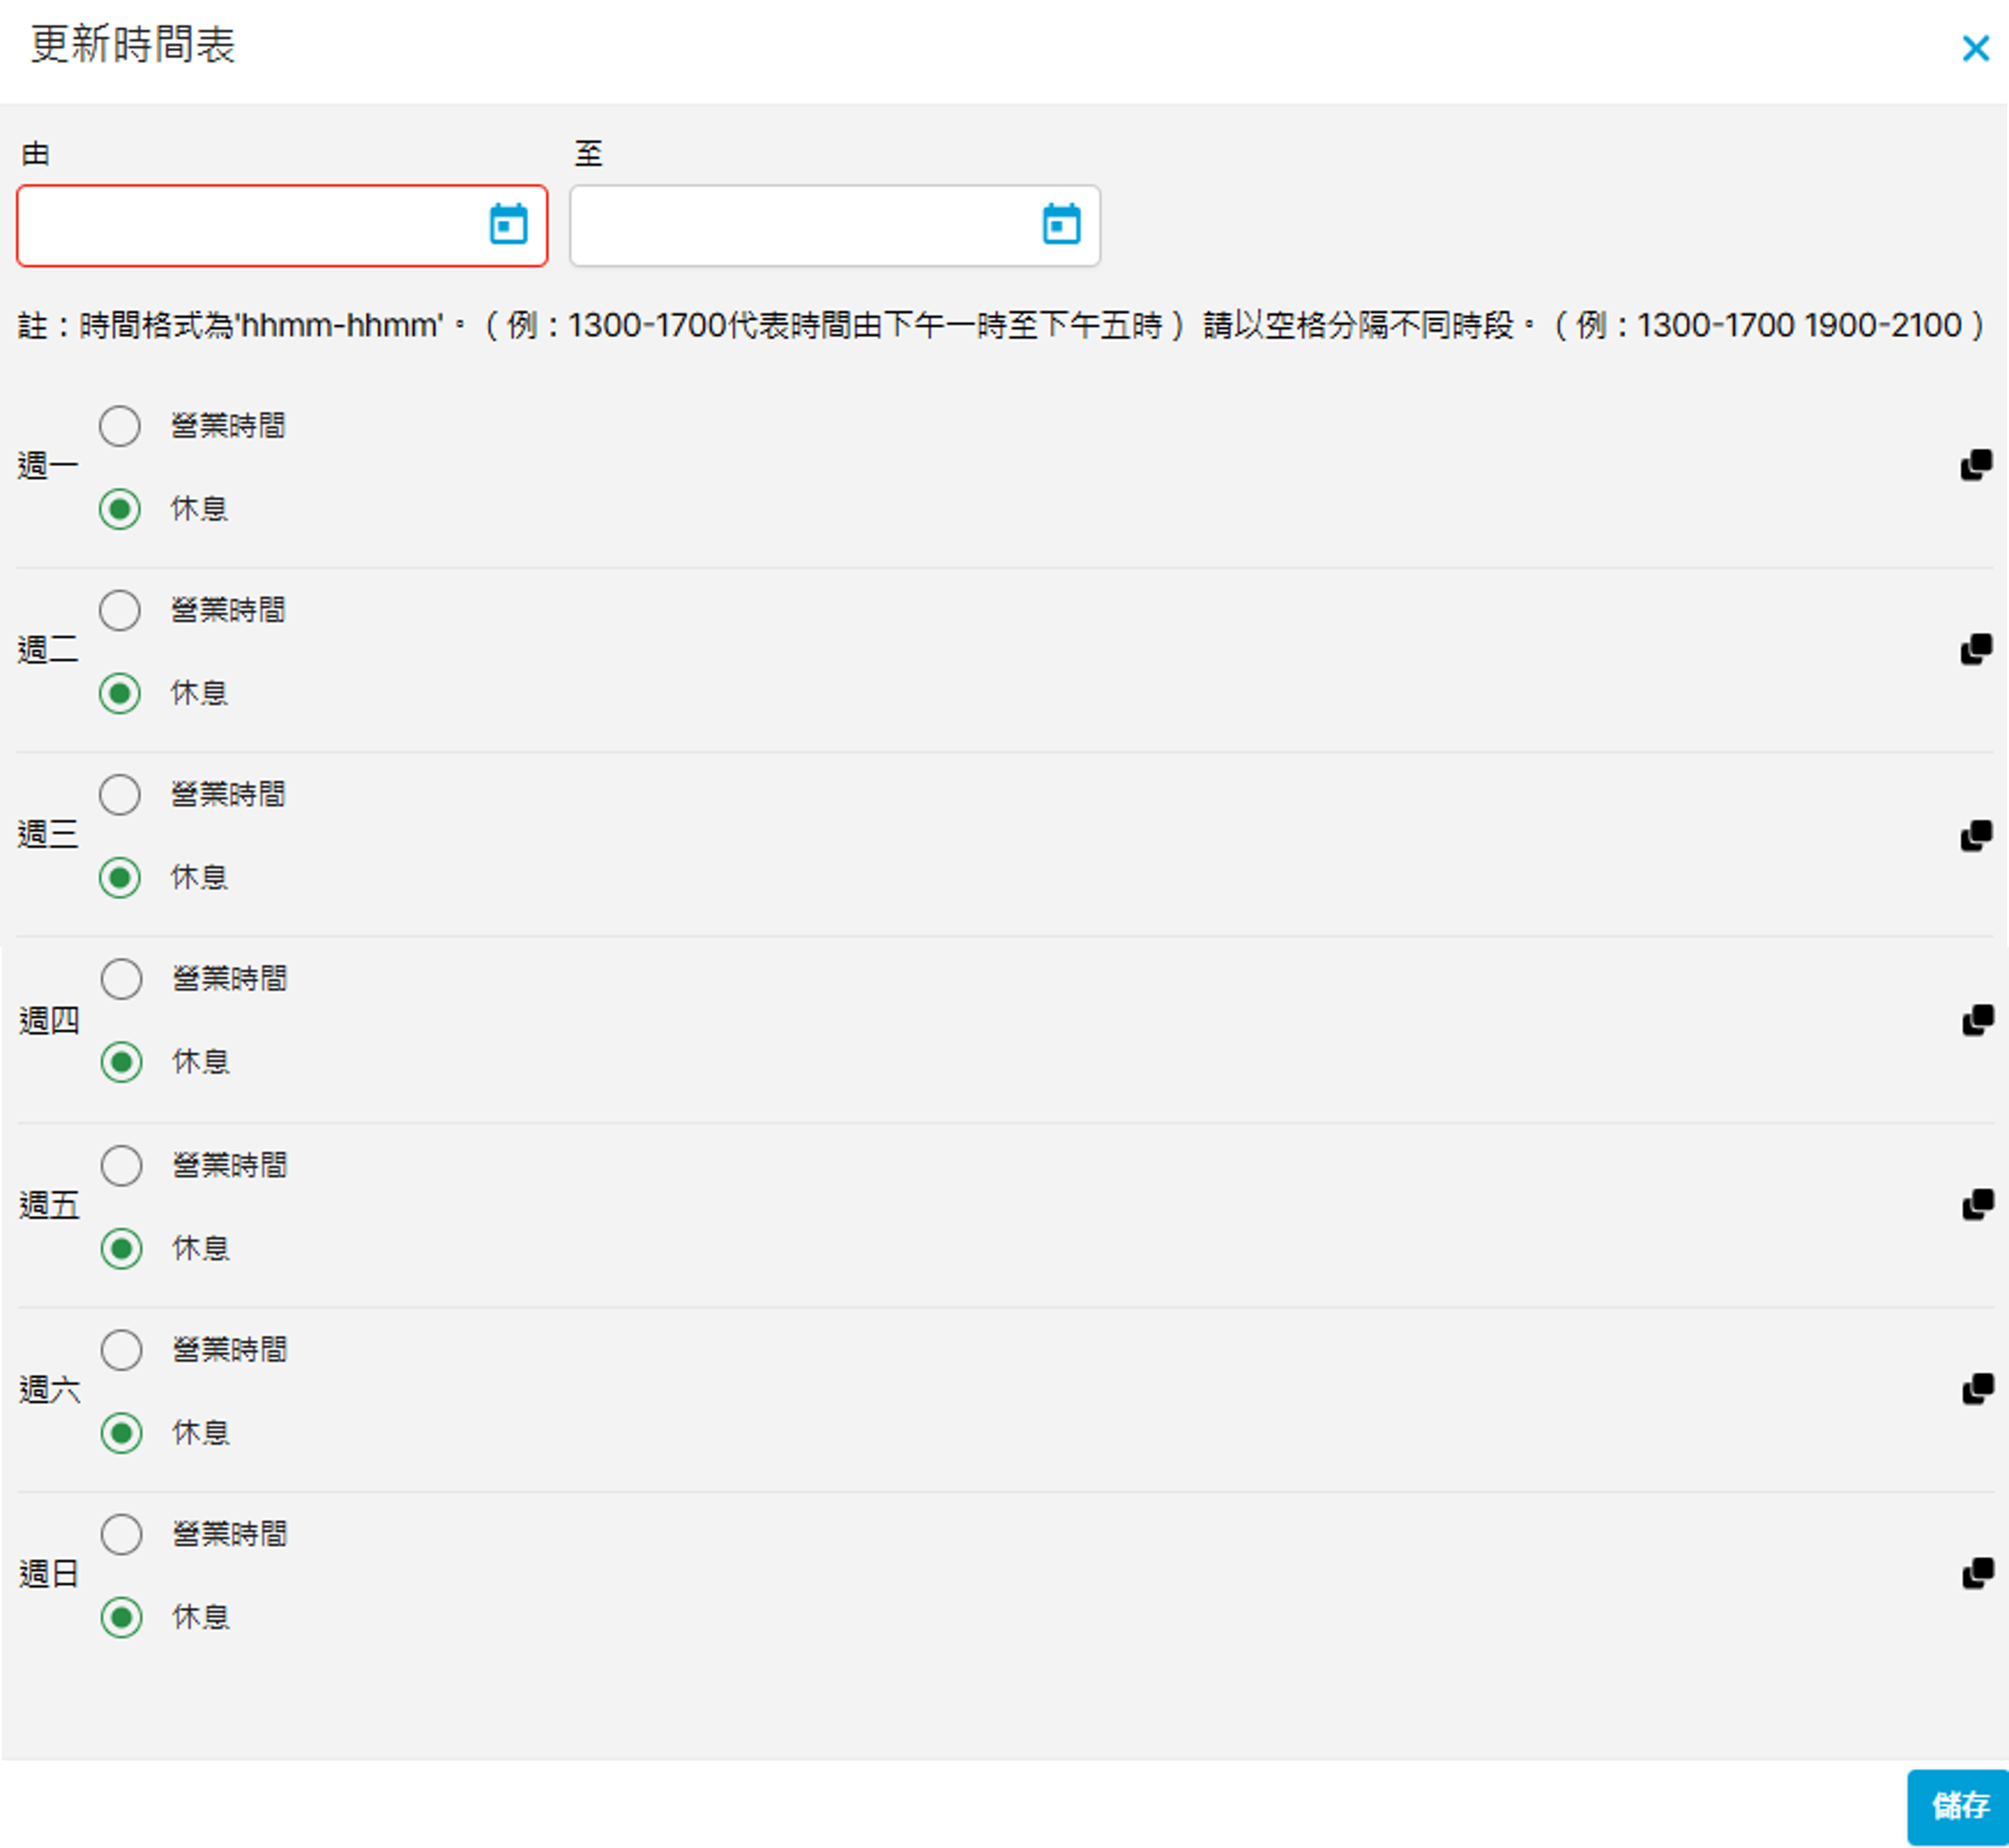Focus the 由 start date input field
The width and height of the screenshot is (2009, 1848).
point(250,226)
